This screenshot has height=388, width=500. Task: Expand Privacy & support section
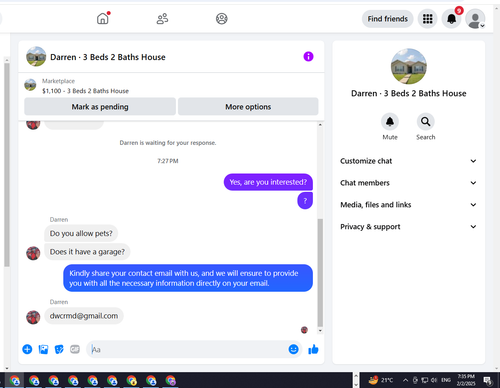(x=408, y=227)
